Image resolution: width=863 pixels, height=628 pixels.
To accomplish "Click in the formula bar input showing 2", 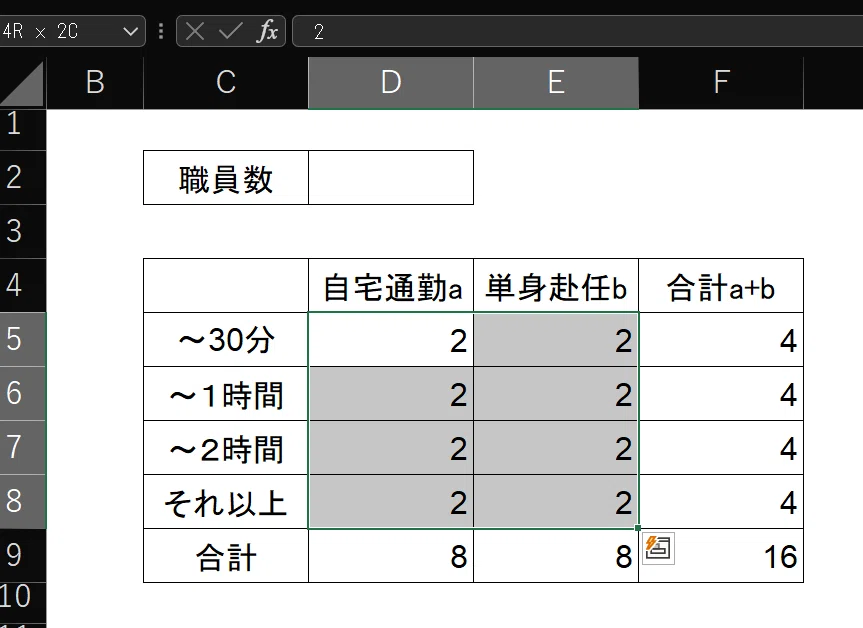I will pyautogui.click(x=577, y=31).
